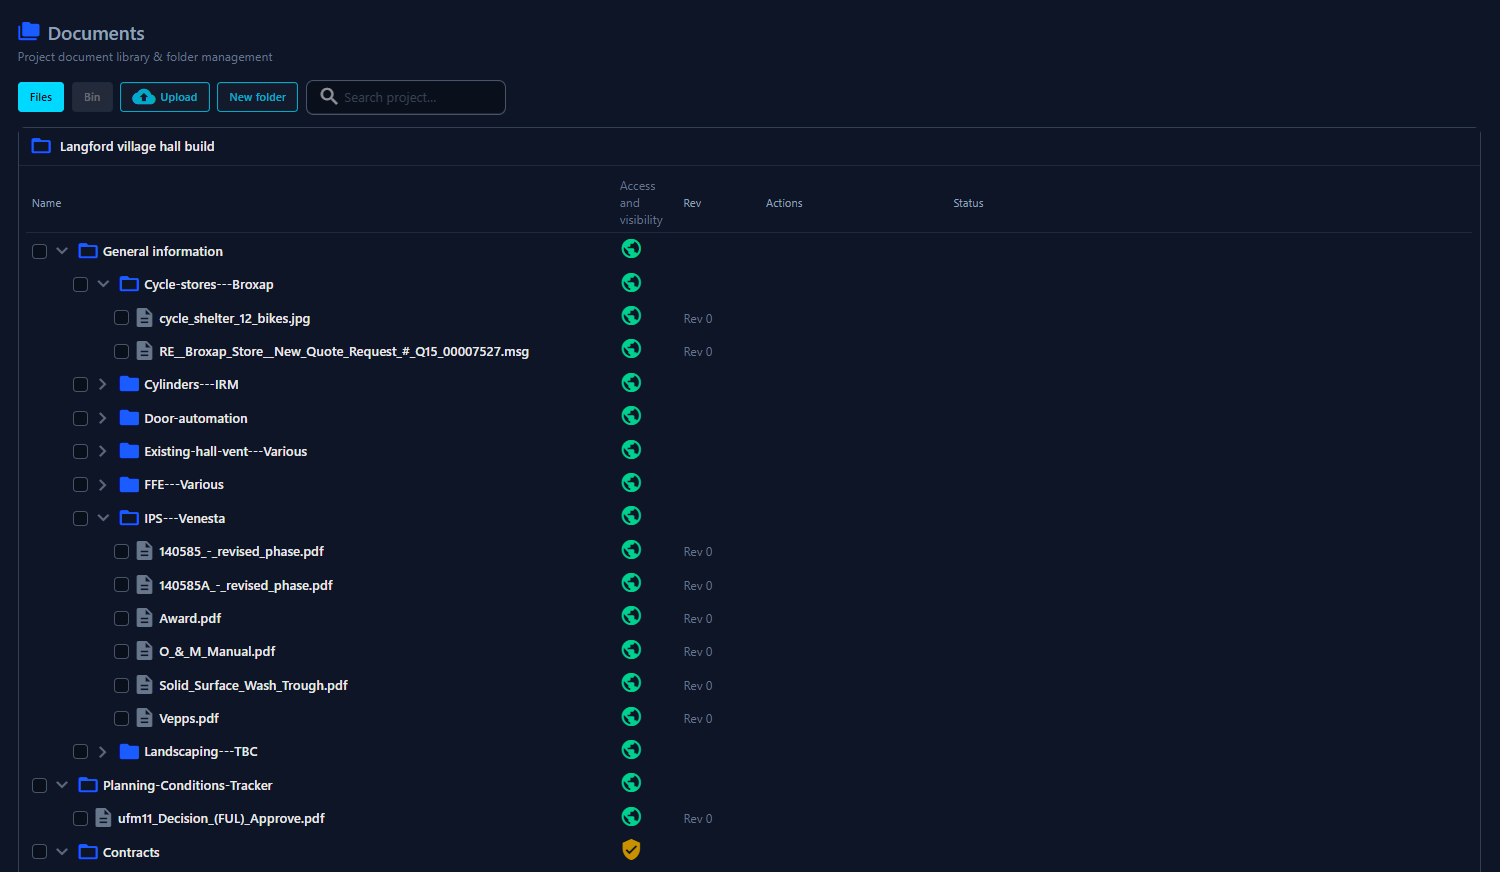Click the folder icon of Door-automation
The width and height of the screenshot is (1500, 872).
[x=129, y=417]
